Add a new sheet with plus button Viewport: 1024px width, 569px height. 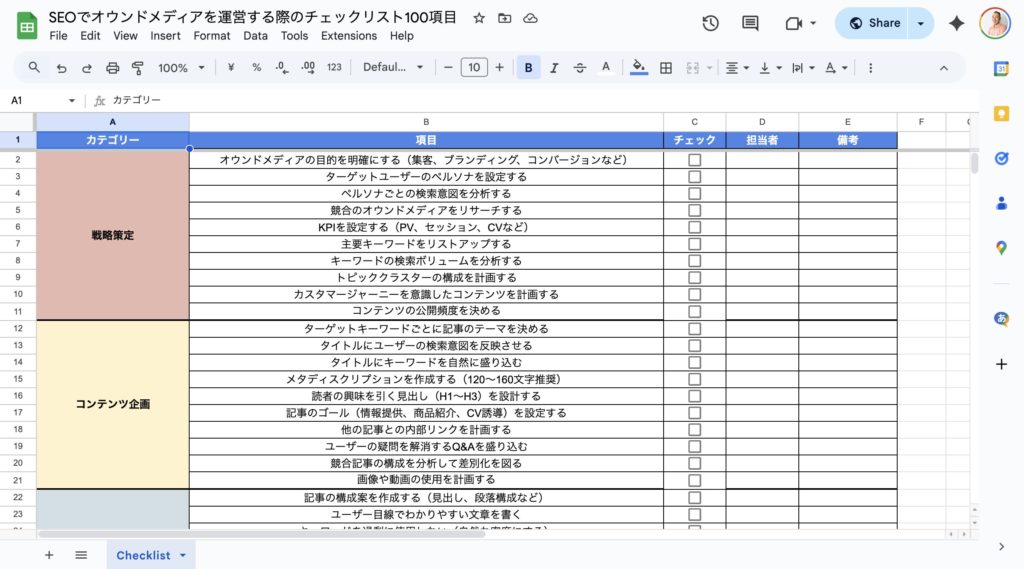pos(49,555)
